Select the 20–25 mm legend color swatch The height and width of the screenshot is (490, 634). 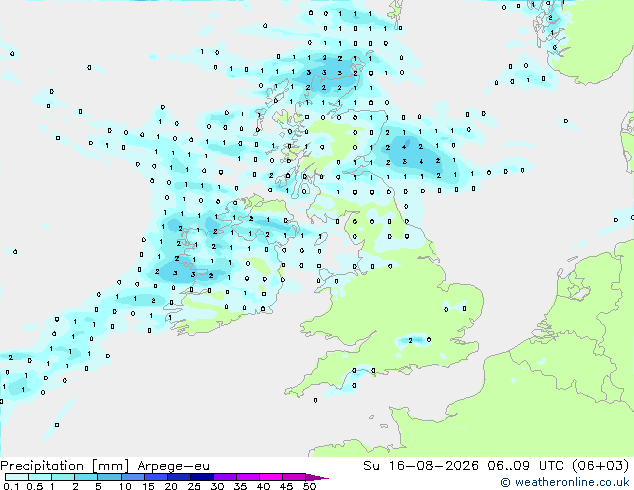[x=179, y=477]
